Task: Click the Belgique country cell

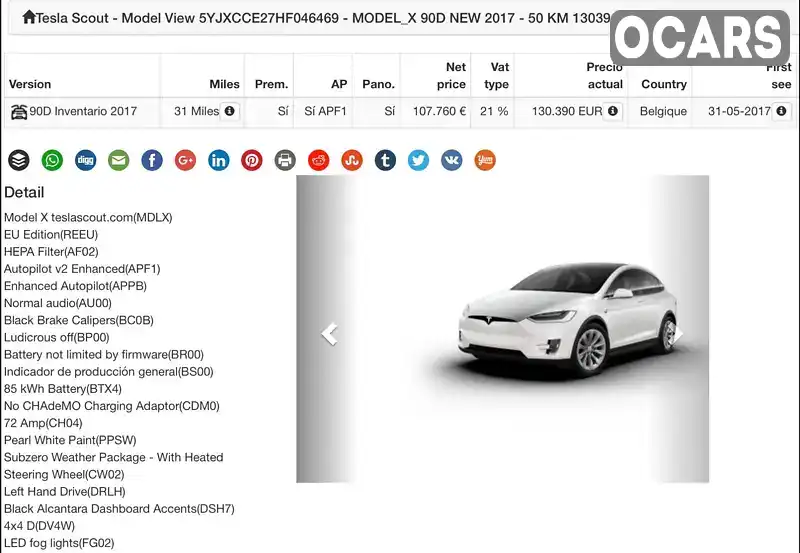Action: pyautogui.click(x=663, y=111)
